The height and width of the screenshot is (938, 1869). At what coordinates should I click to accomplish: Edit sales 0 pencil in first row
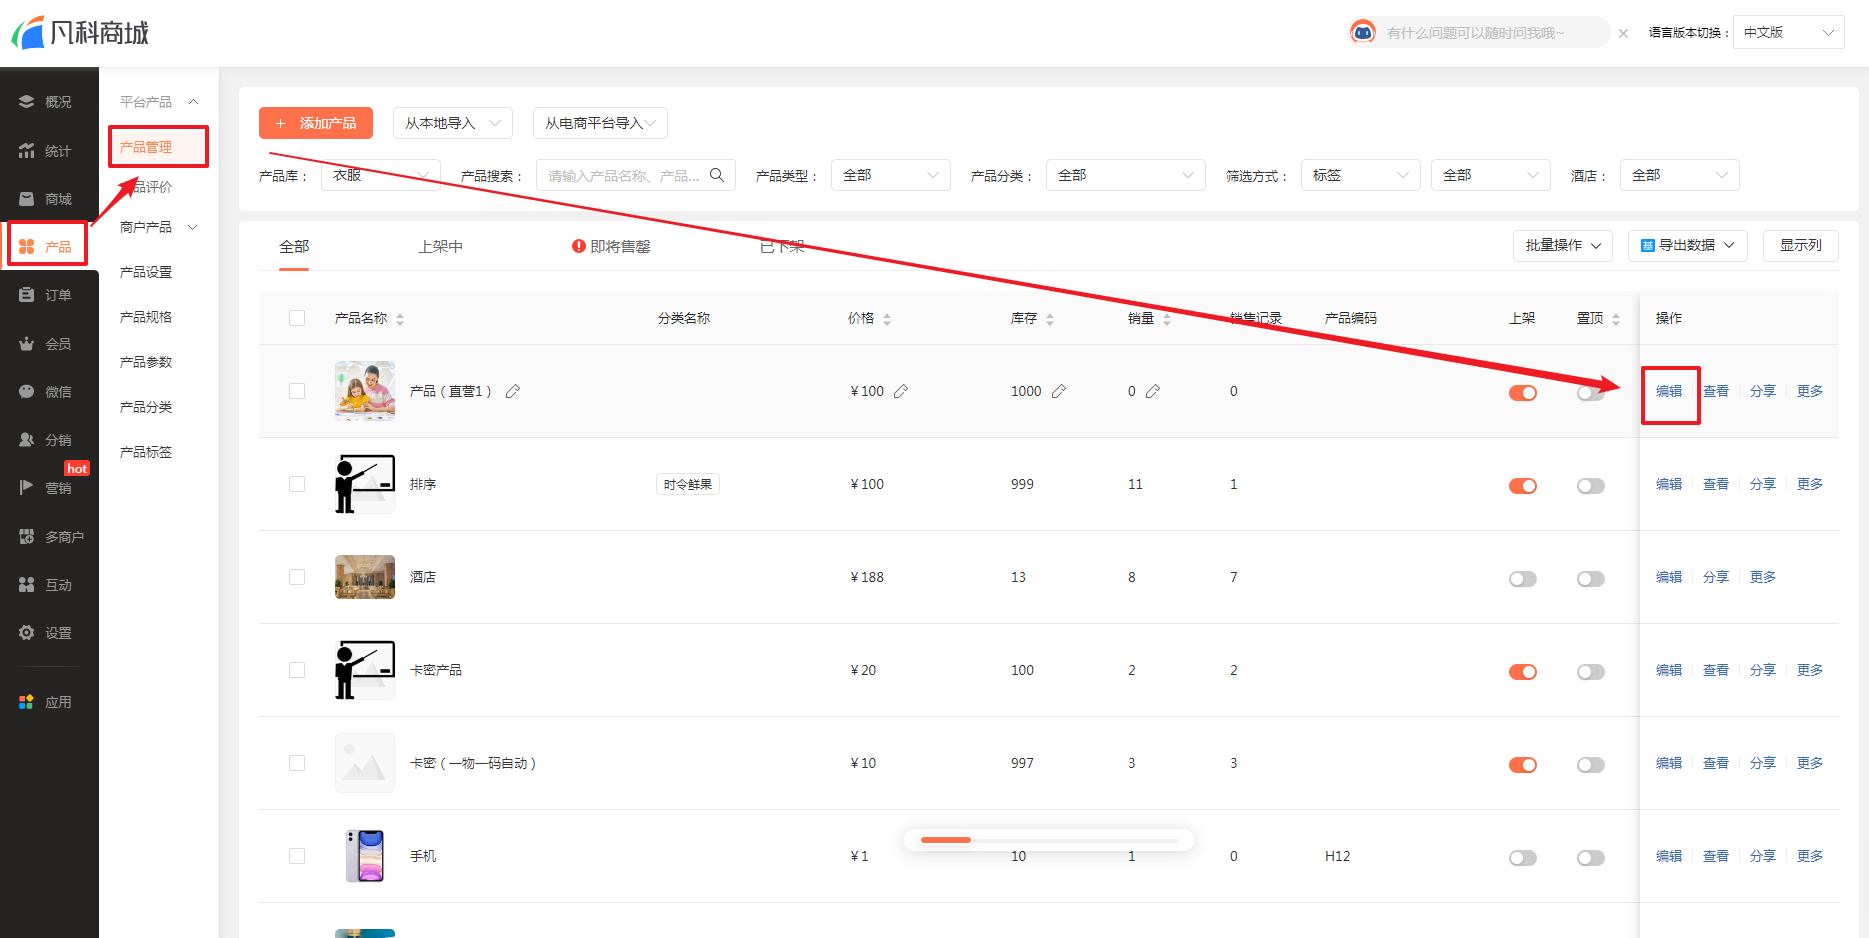(1153, 391)
